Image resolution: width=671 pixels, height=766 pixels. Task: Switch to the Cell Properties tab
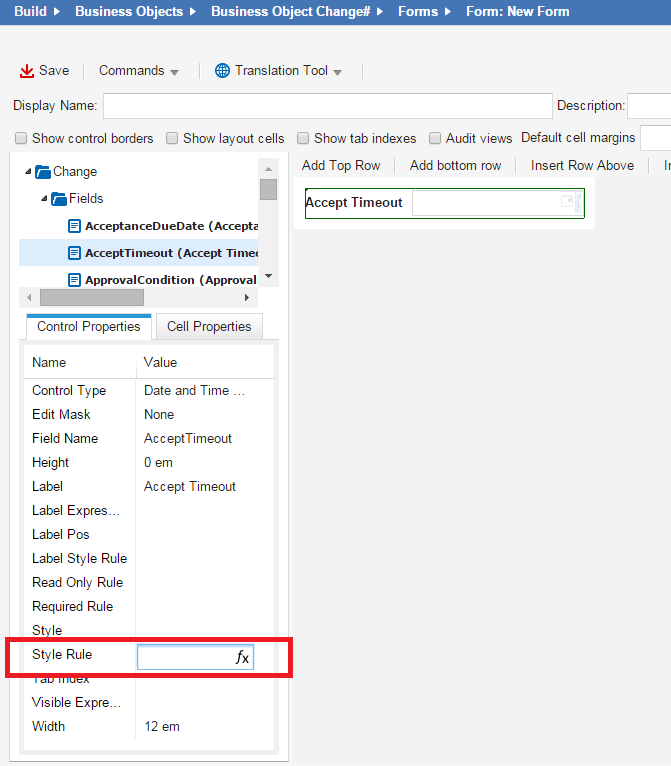point(209,326)
